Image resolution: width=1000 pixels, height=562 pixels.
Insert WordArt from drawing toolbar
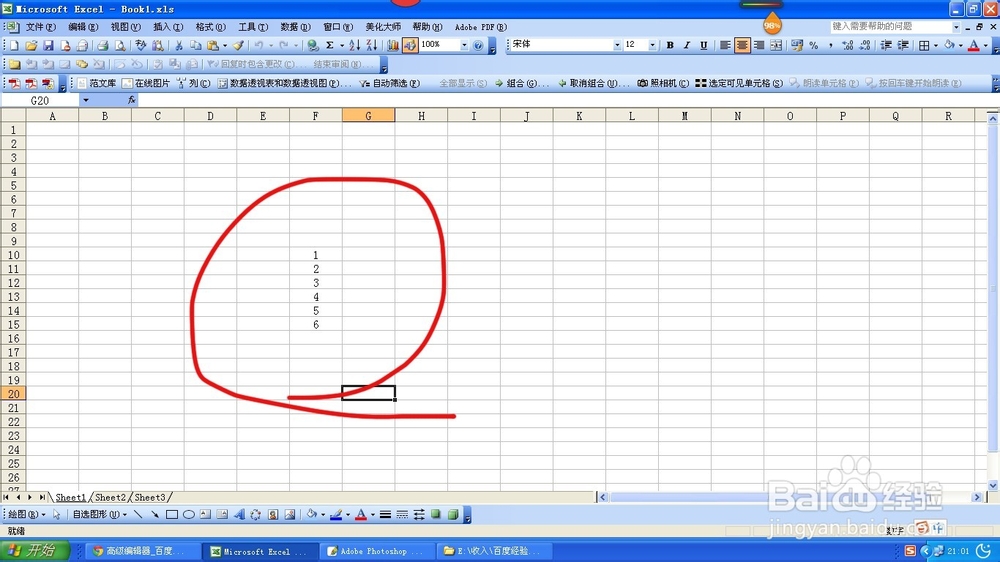tap(239, 515)
